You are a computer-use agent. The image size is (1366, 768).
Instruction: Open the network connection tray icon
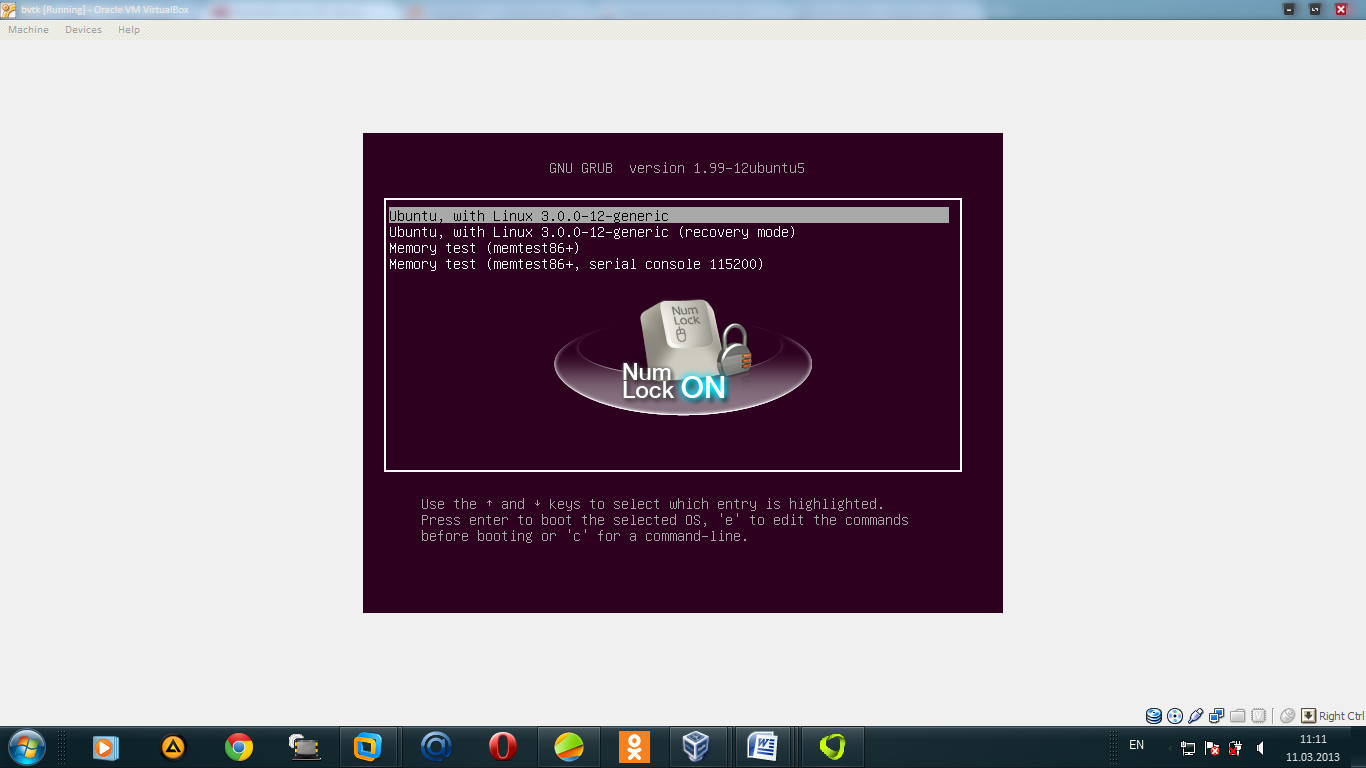1188,748
